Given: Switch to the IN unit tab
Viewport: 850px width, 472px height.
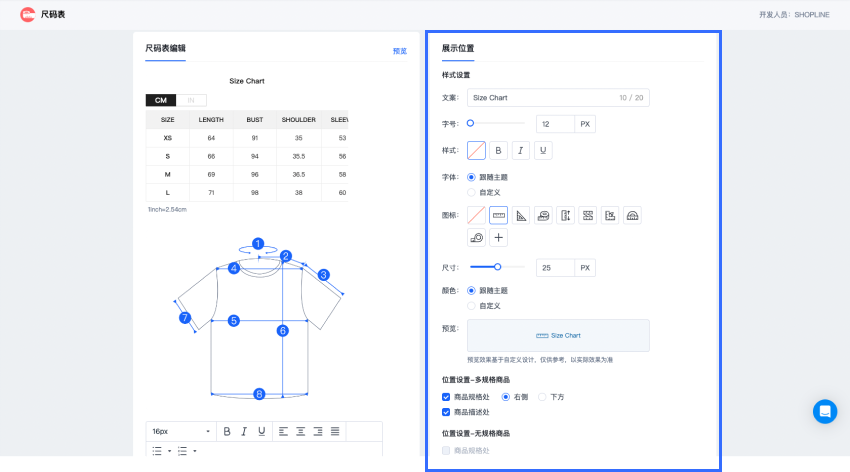Looking at the screenshot, I should (191, 100).
